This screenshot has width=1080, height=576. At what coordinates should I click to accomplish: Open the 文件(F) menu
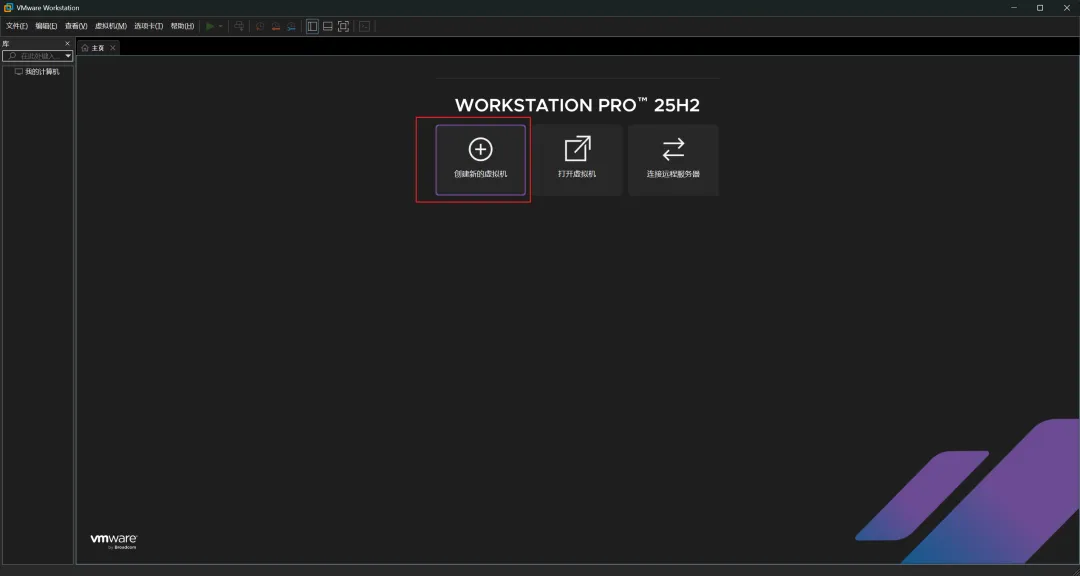[x=17, y=26]
